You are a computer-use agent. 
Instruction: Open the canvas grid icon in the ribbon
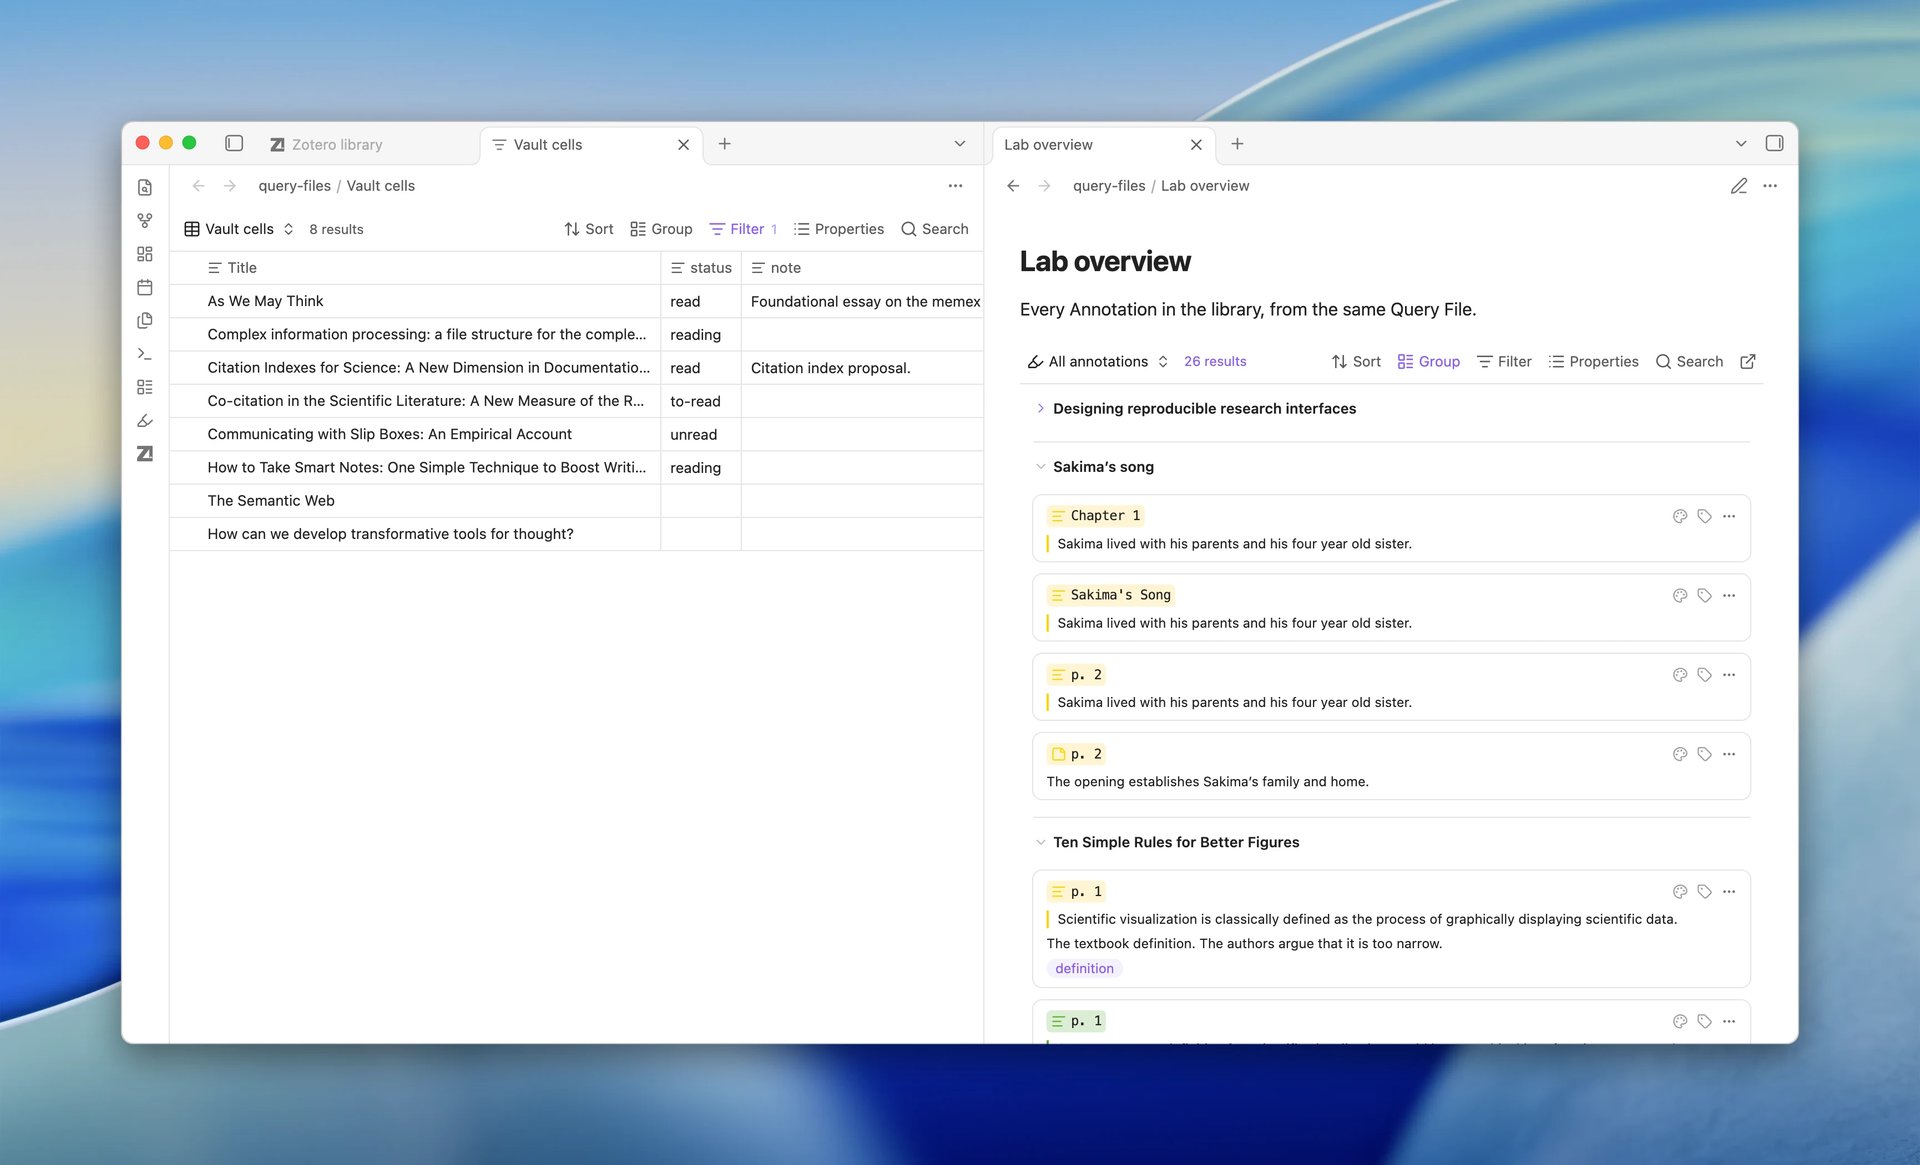click(x=145, y=254)
